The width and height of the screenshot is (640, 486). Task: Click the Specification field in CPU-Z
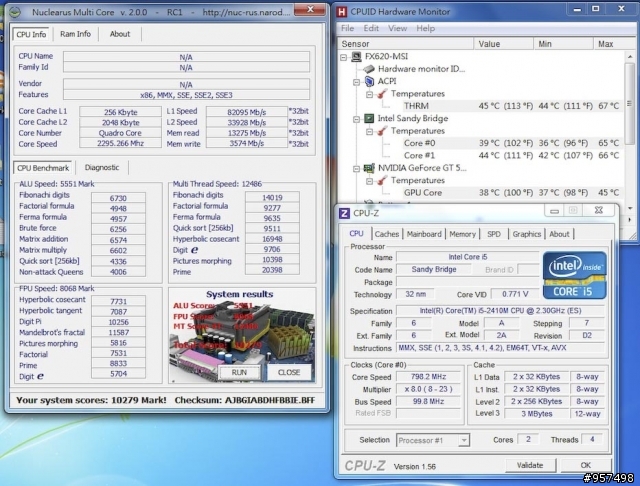click(x=500, y=311)
